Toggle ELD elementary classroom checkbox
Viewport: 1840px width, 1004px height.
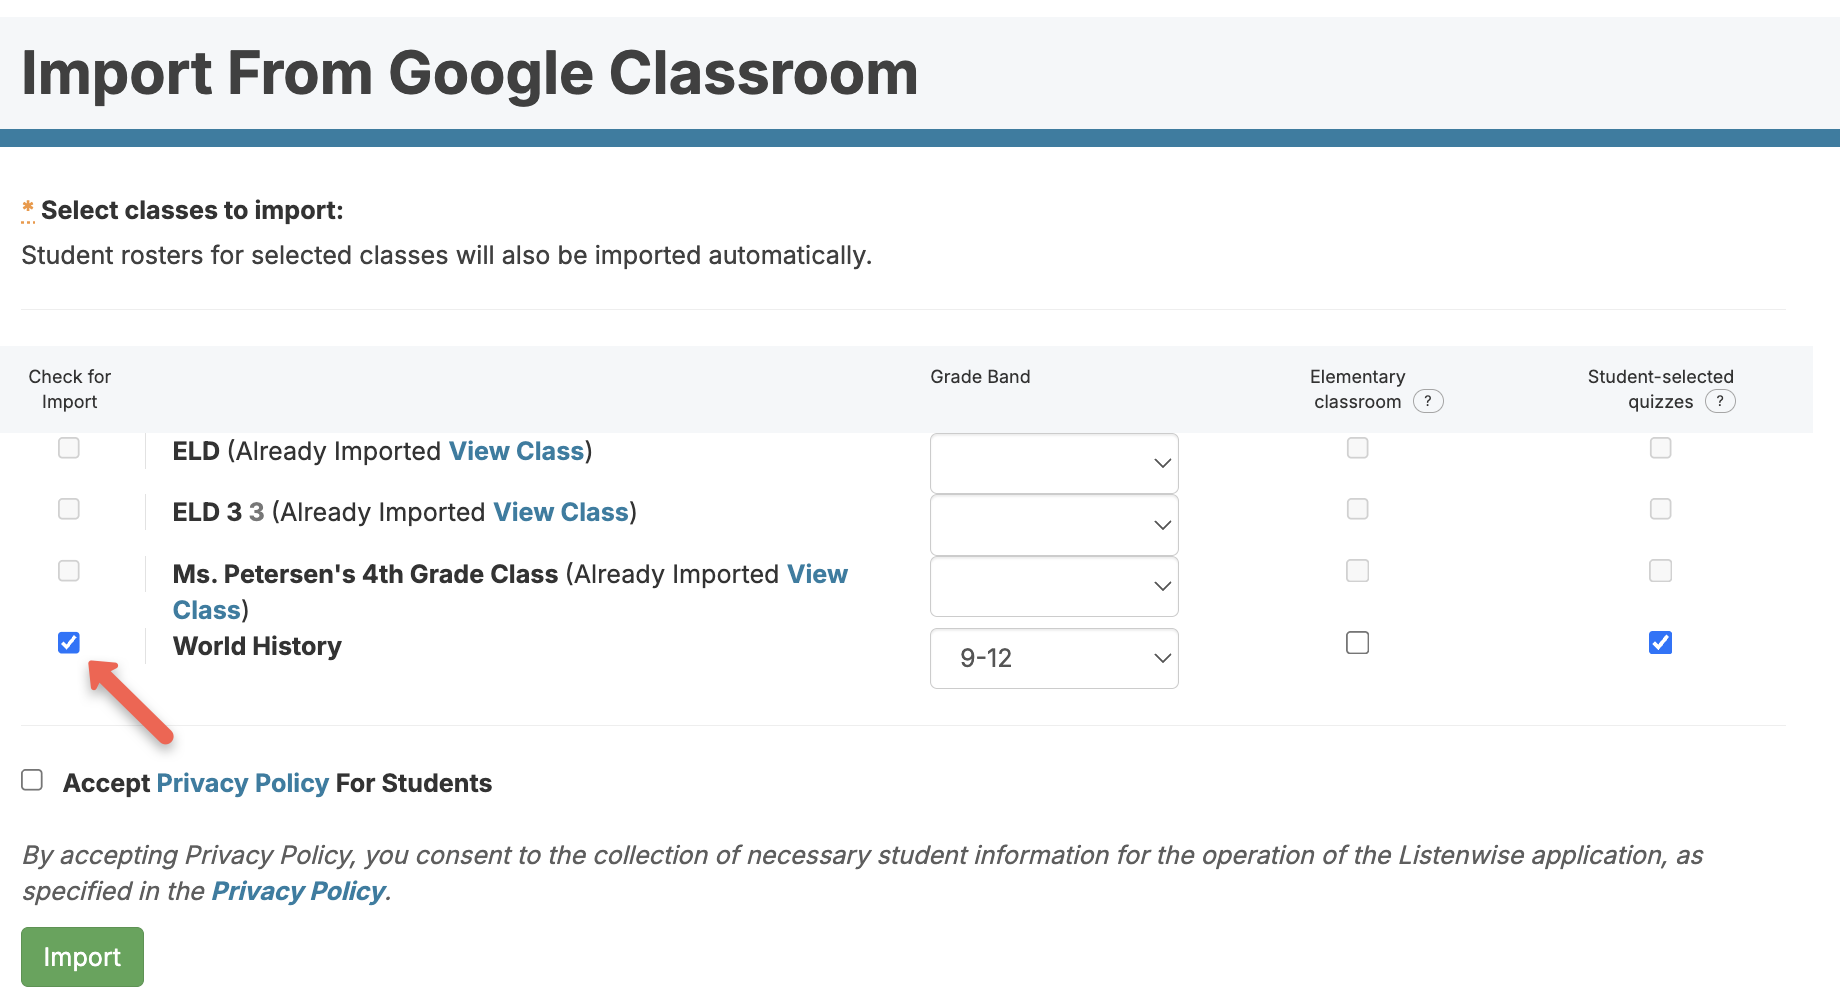click(1357, 448)
